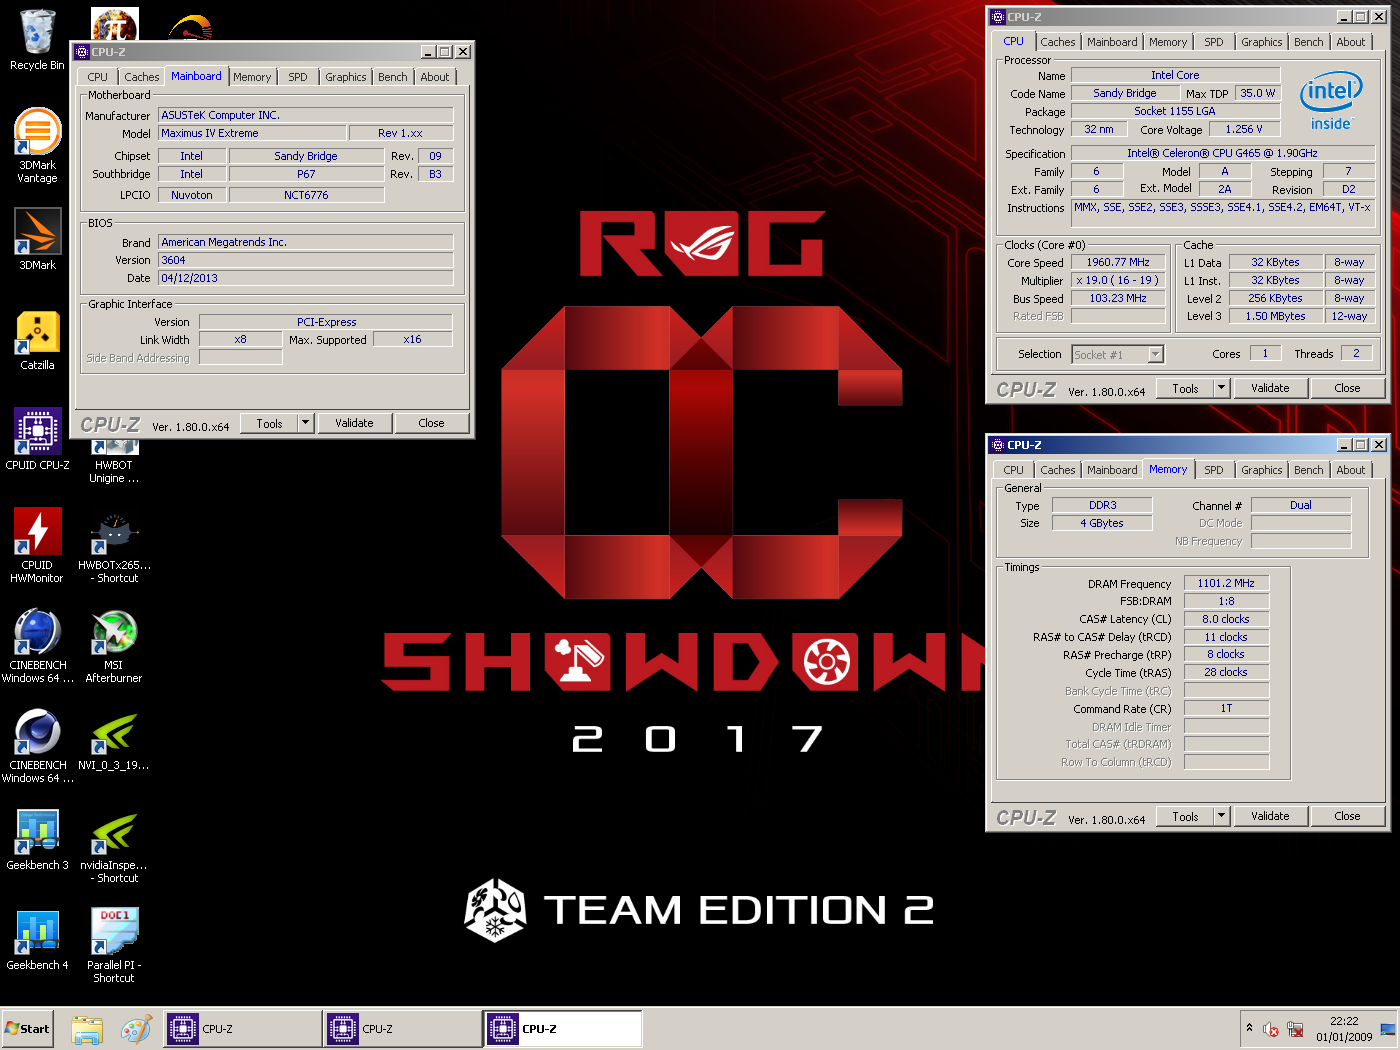
Task: Click Close button in Memory CPU-Z window
Action: 1348,817
